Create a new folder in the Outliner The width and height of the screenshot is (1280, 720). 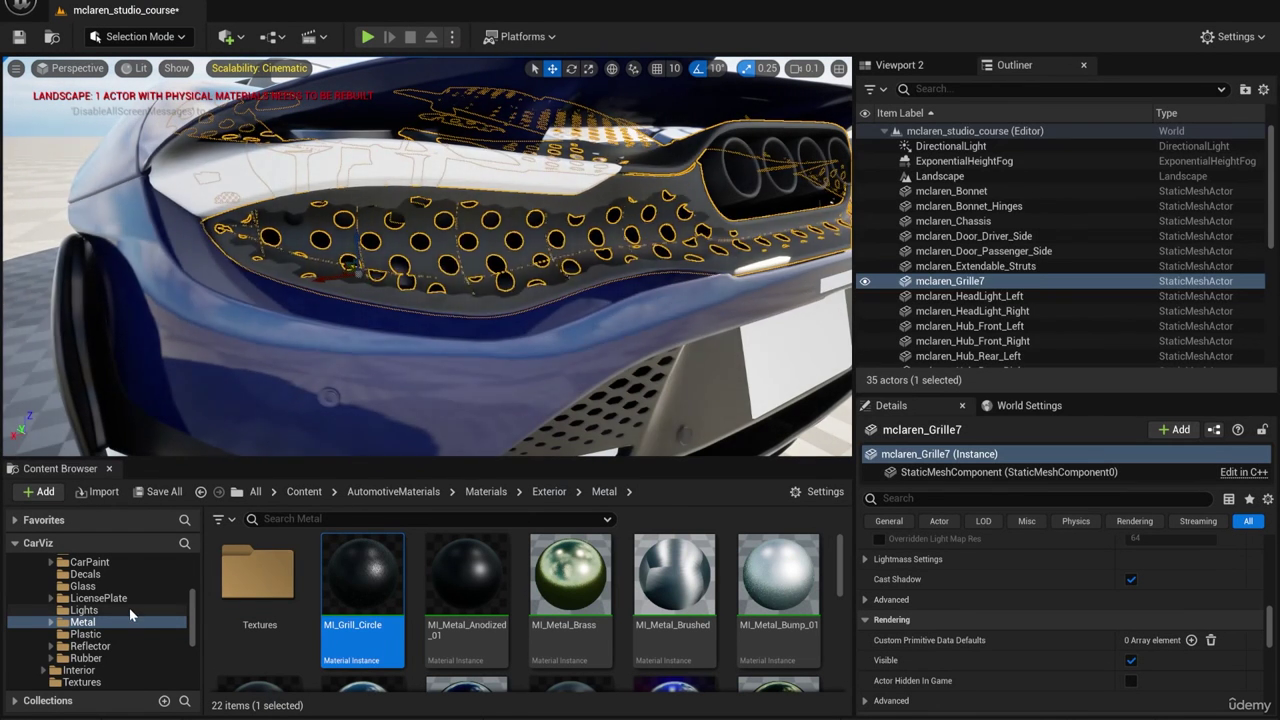coord(1245,89)
